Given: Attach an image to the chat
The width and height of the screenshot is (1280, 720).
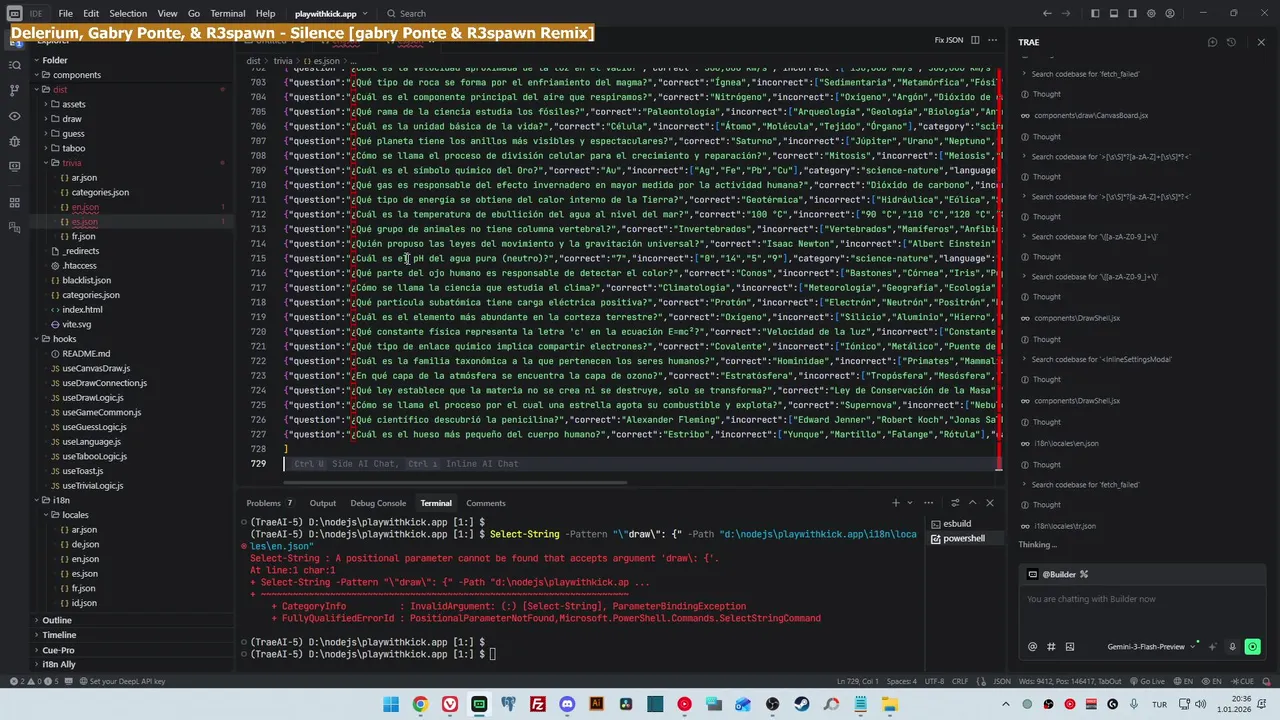Looking at the screenshot, I should [x=1069, y=647].
